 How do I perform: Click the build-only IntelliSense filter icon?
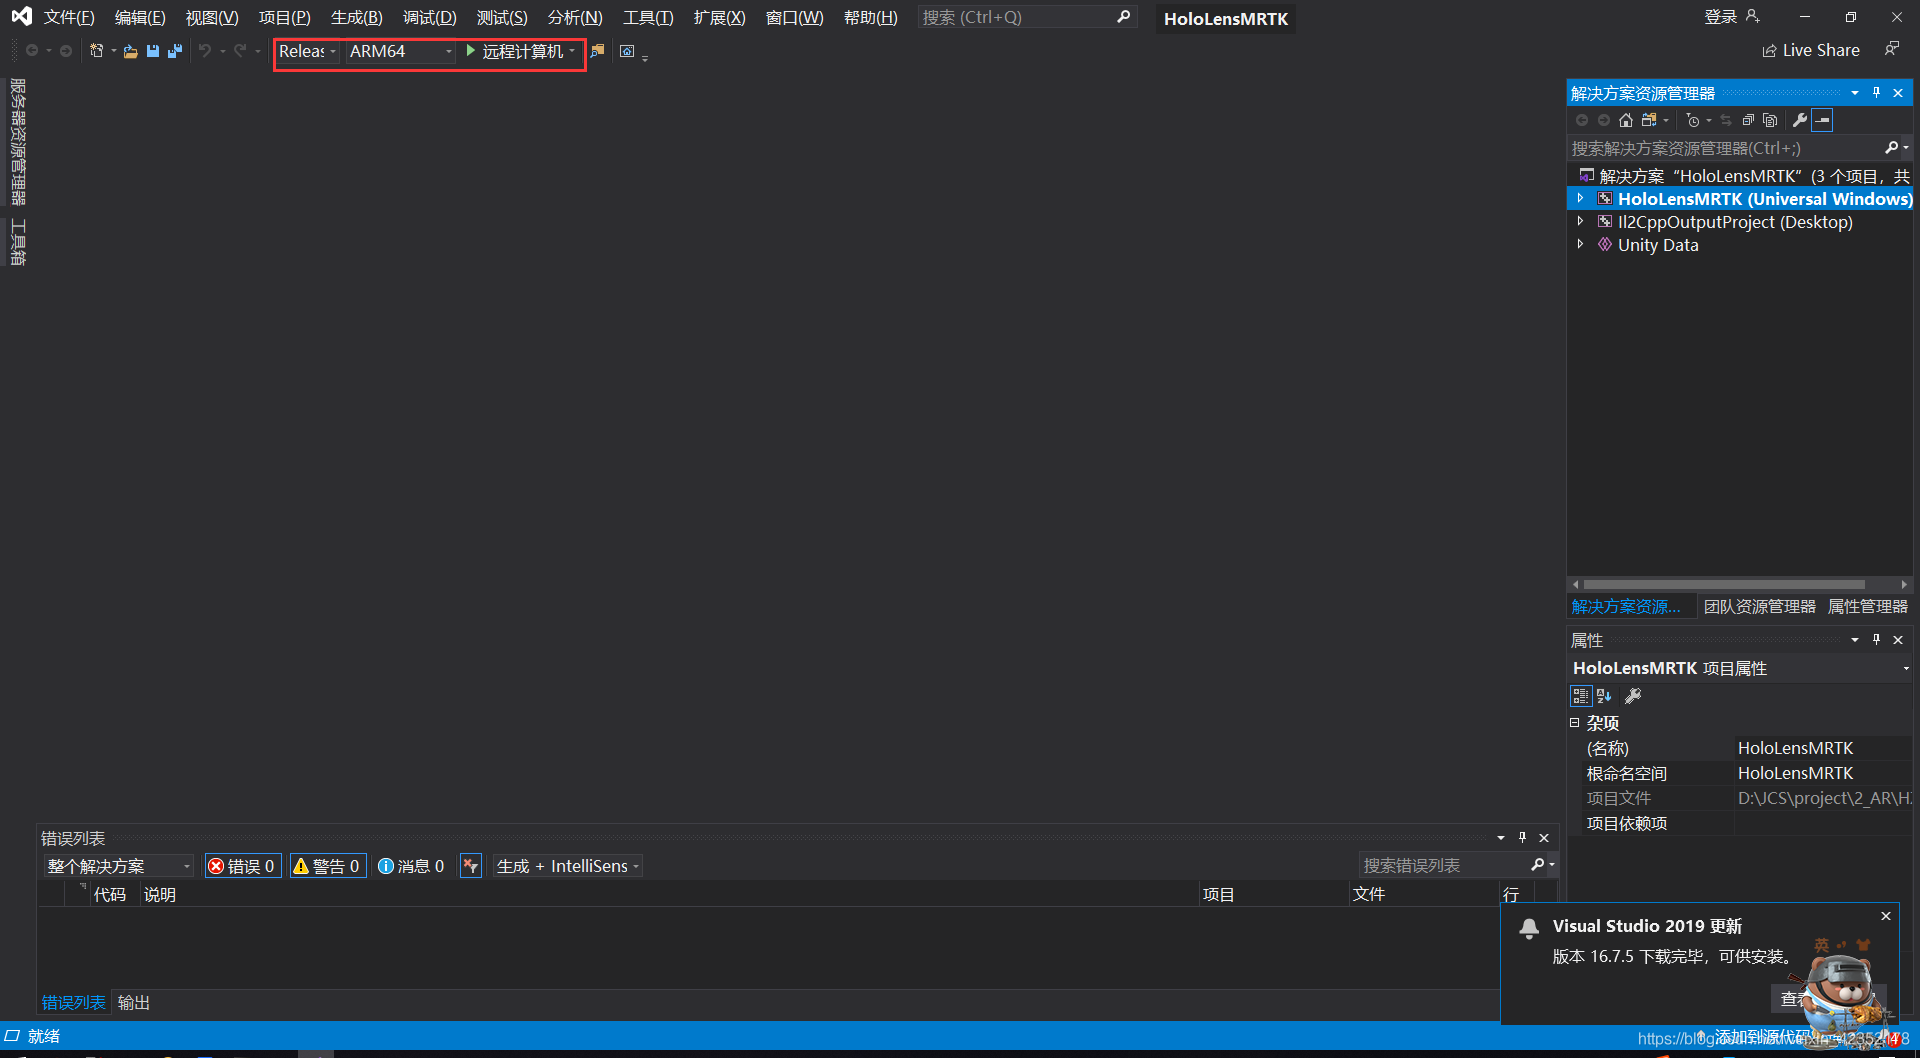[471, 866]
